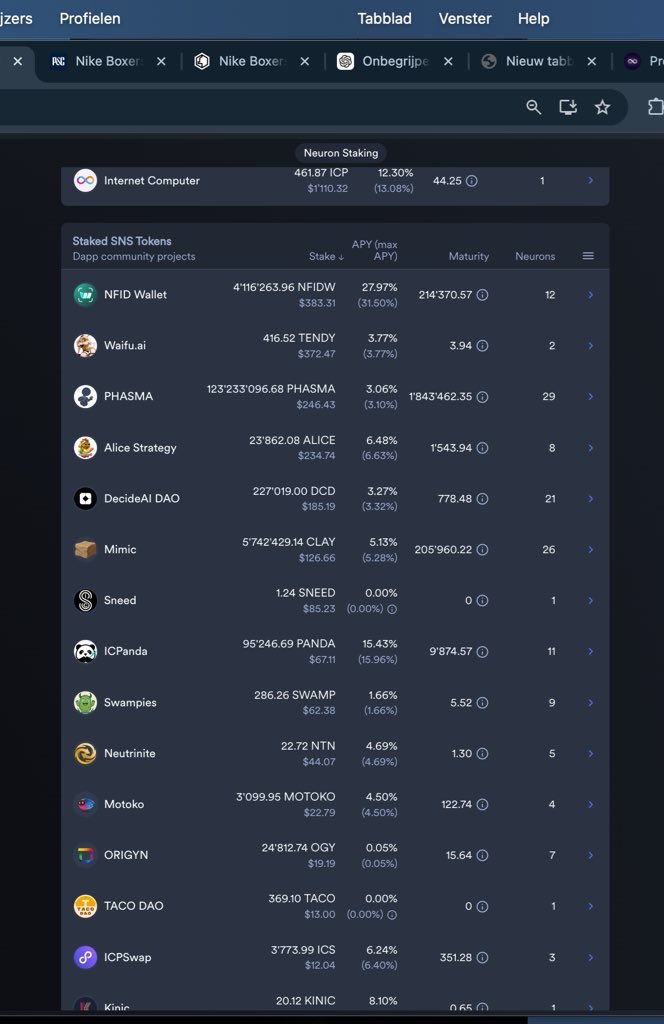Select the TACO DAO token logo

point(85,906)
